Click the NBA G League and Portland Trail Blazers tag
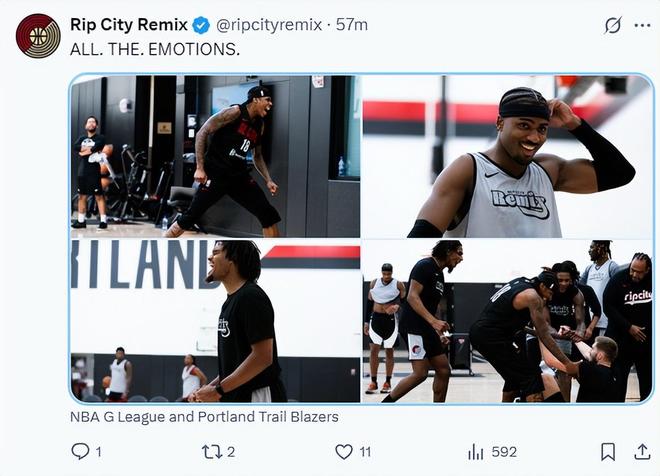 [x=205, y=416]
